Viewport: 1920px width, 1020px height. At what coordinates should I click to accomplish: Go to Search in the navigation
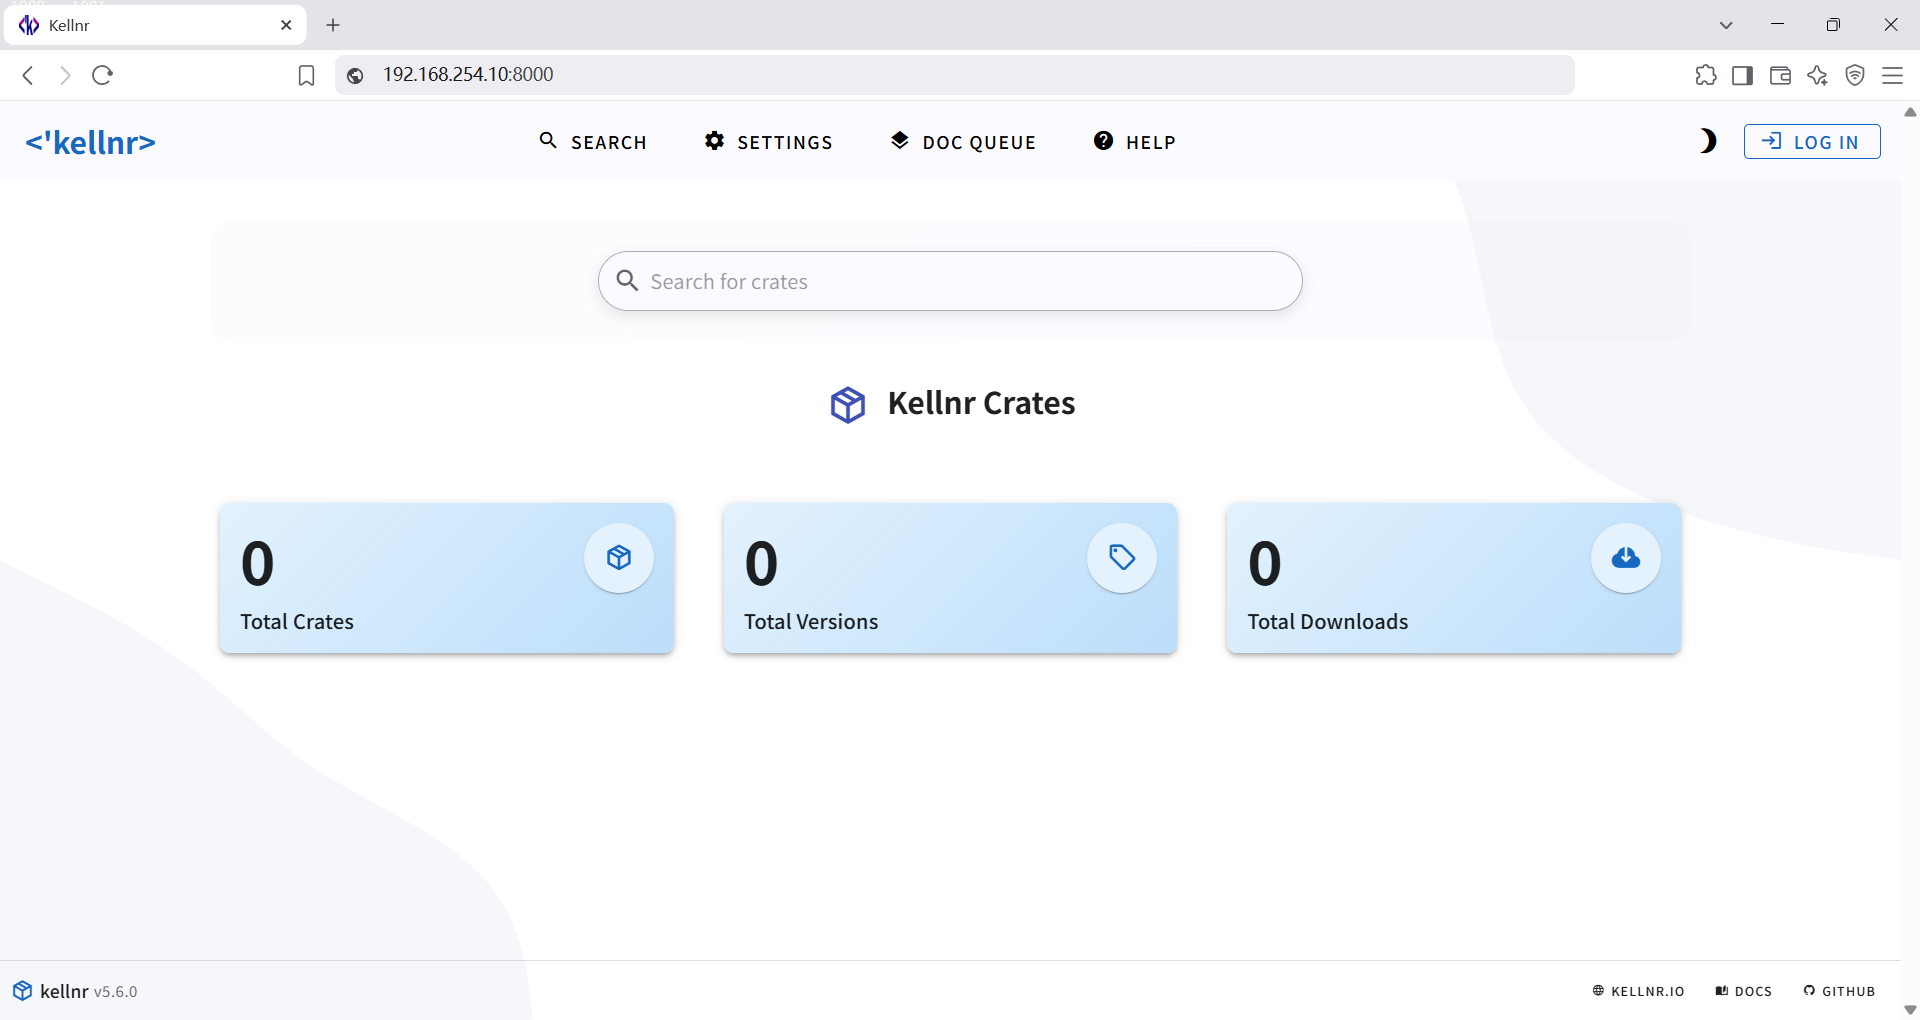(x=593, y=142)
